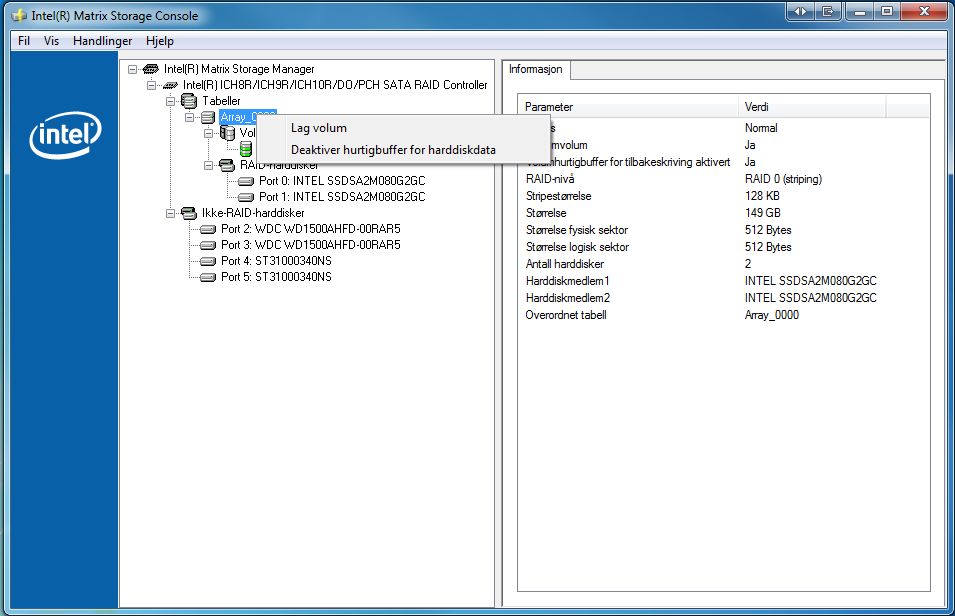Collapse the RAID-harddisker node
The height and width of the screenshot is (616, 955).
pos(208,165)
